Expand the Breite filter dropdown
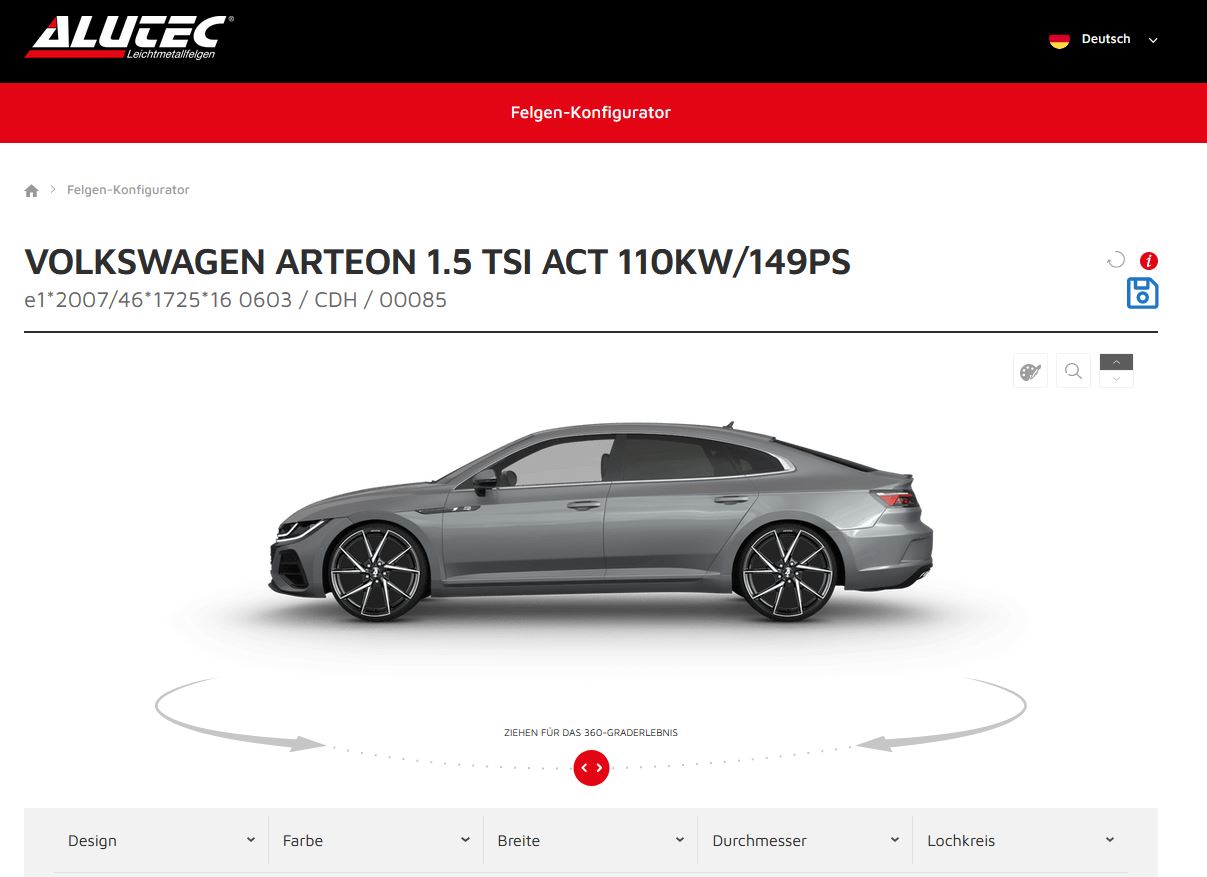Image resolution: width=1207 pixels, height=877 pixels. coord(591,841)
